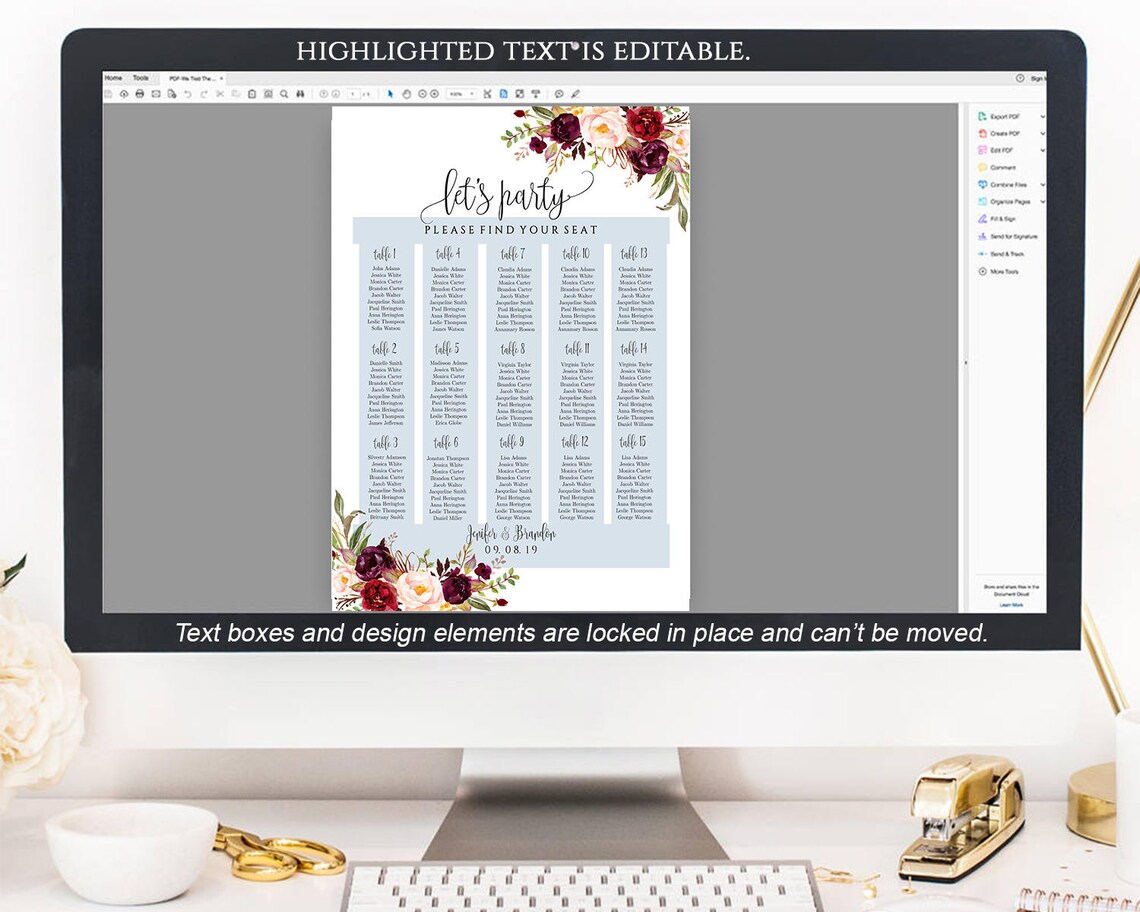Open the zoom percentage dropdown

click(x=472, y=93)
